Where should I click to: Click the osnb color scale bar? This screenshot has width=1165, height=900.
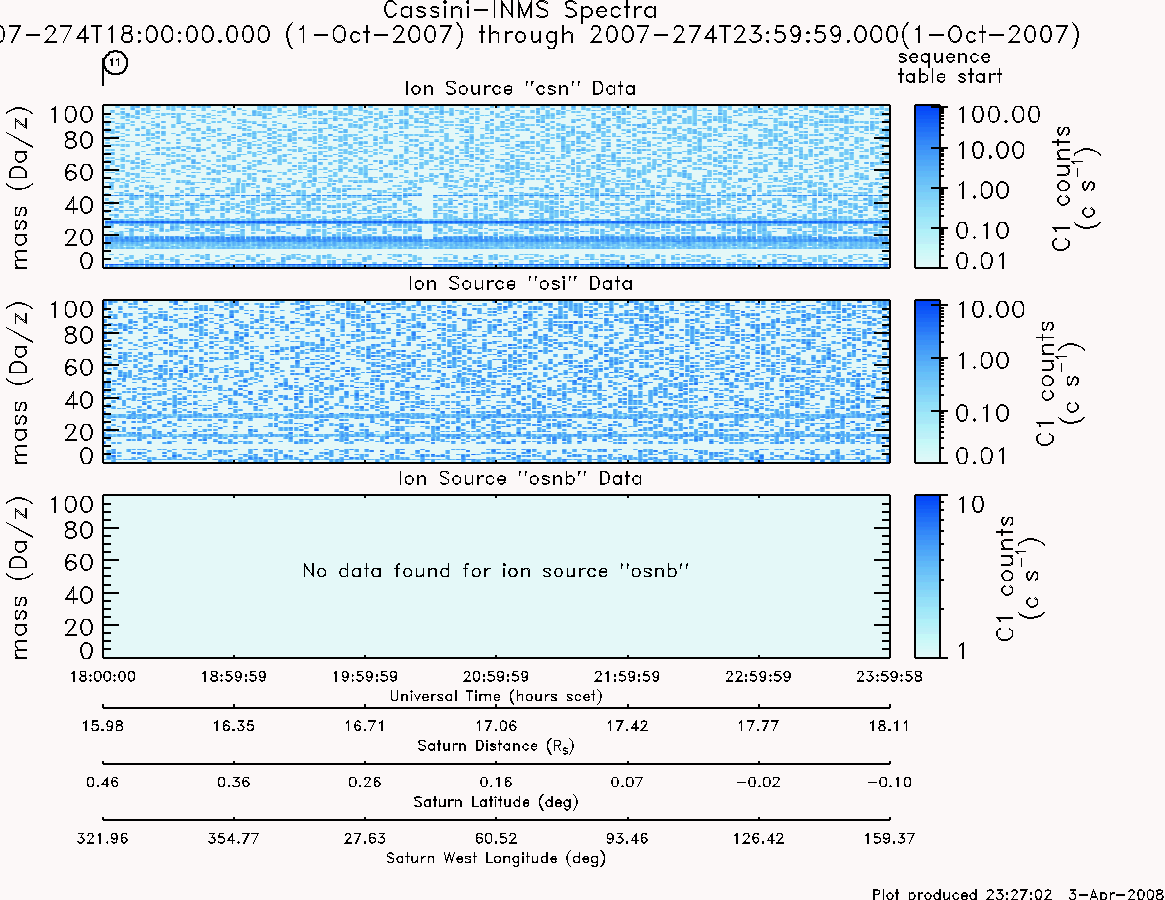927,576
